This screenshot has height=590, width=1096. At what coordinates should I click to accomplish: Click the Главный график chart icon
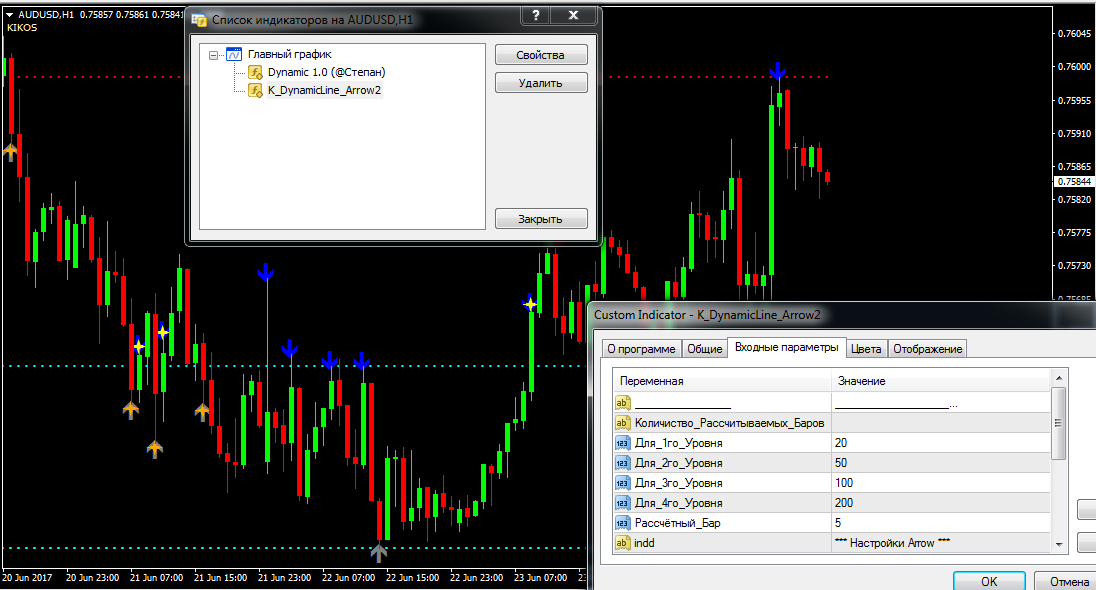coord(234,55)
